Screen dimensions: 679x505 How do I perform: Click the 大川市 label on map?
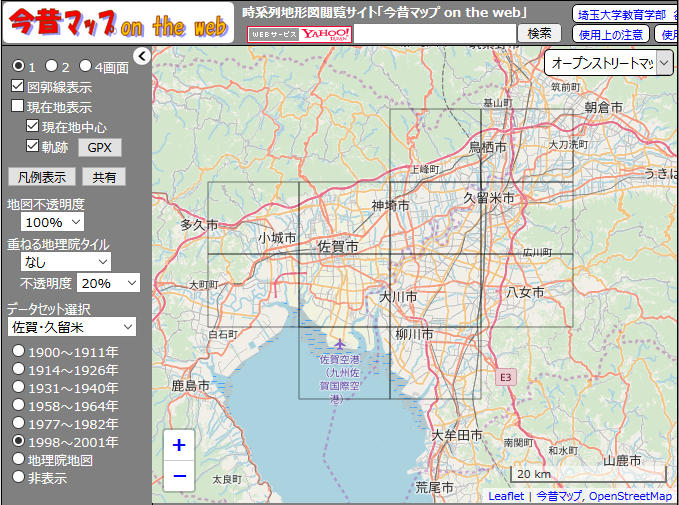click(398, 297)
